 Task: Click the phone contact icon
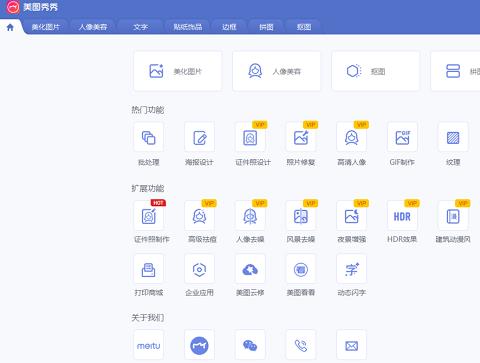click(301, 345)
